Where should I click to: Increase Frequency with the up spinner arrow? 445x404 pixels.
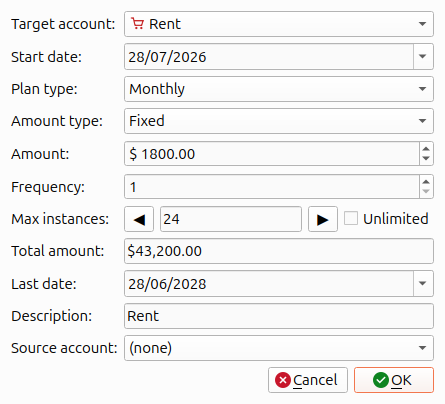click(426, 182)
